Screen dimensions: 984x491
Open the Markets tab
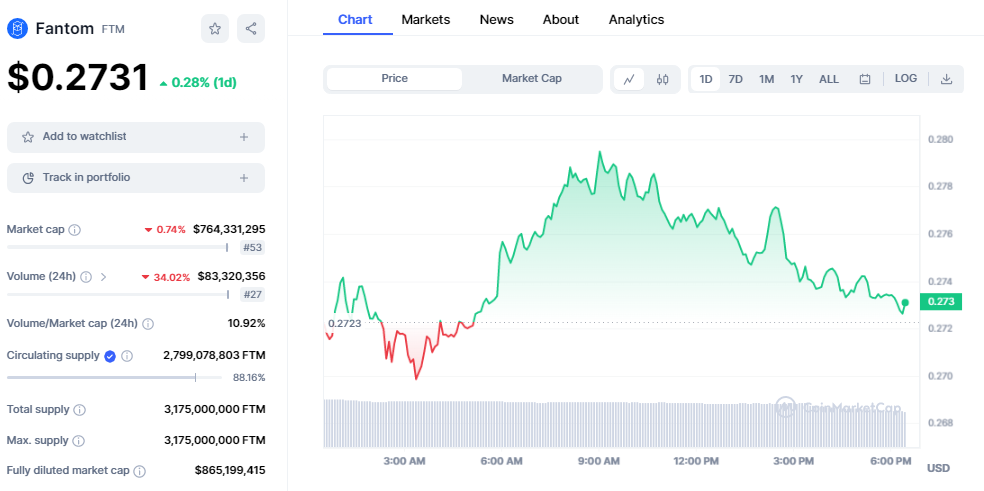click(425, 19)
